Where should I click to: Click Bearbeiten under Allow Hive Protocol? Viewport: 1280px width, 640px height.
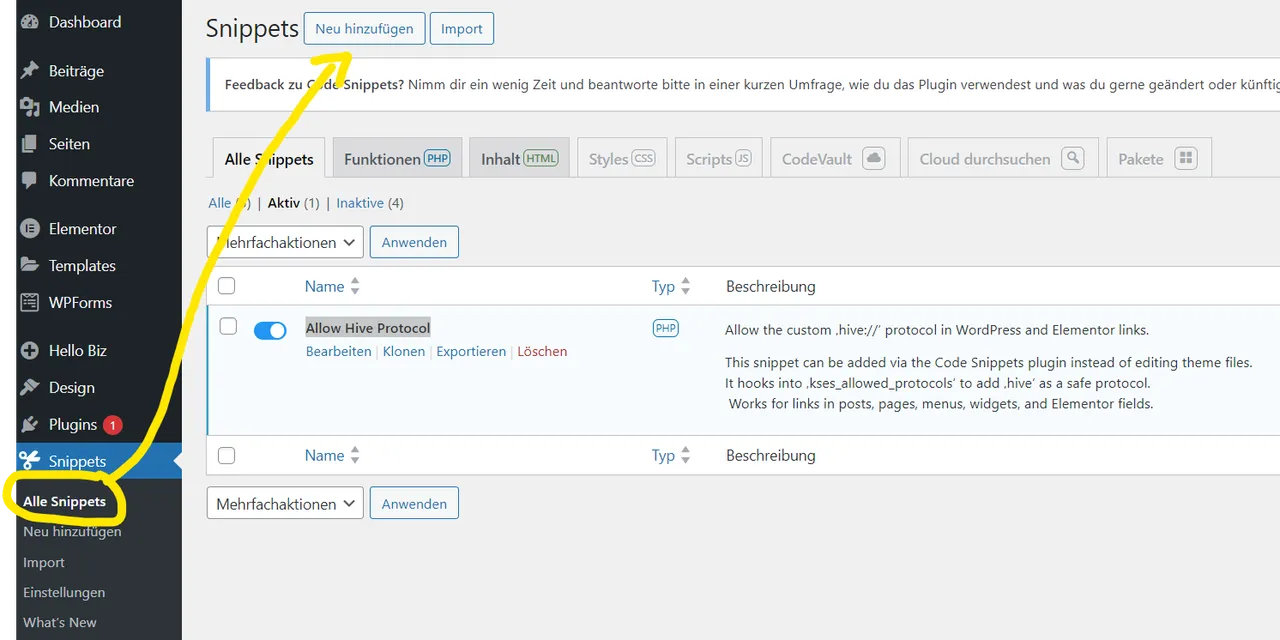coord(338,351)
